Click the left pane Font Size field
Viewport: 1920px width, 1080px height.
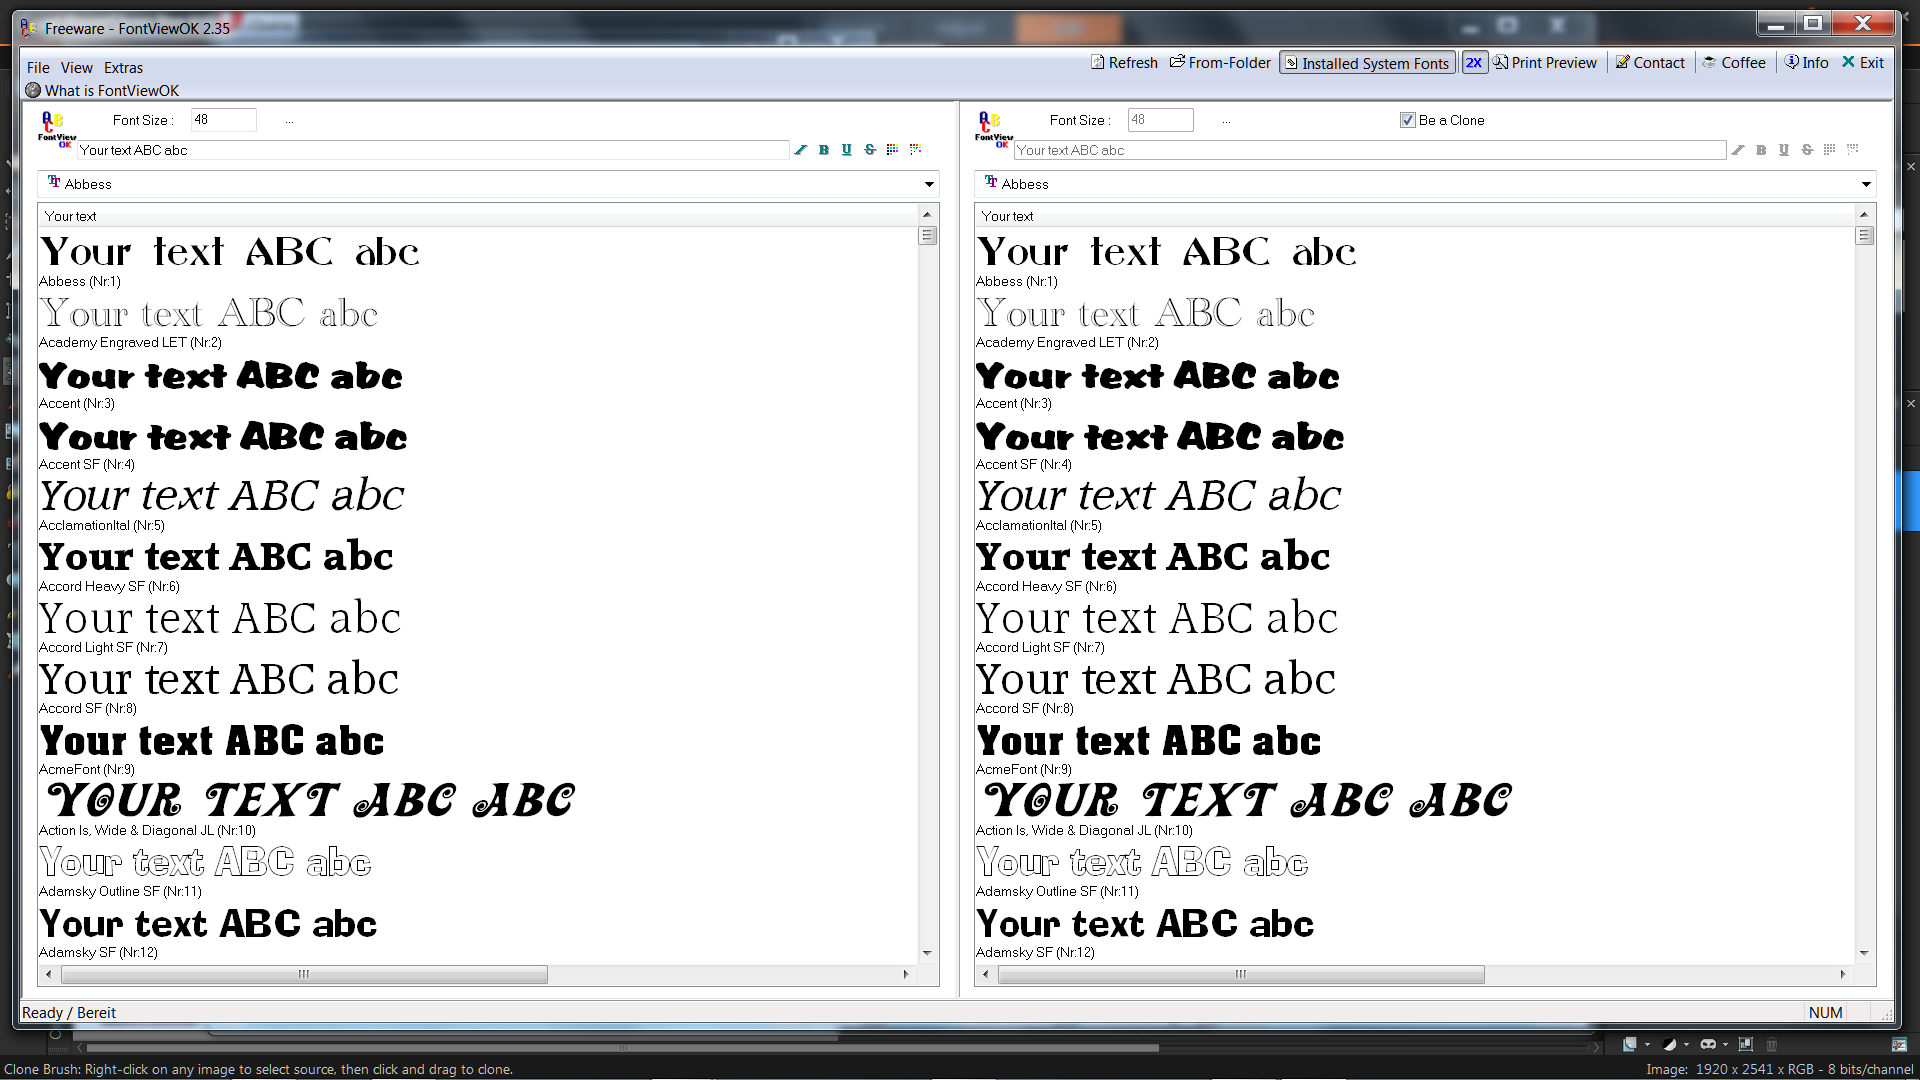(223, 120)
